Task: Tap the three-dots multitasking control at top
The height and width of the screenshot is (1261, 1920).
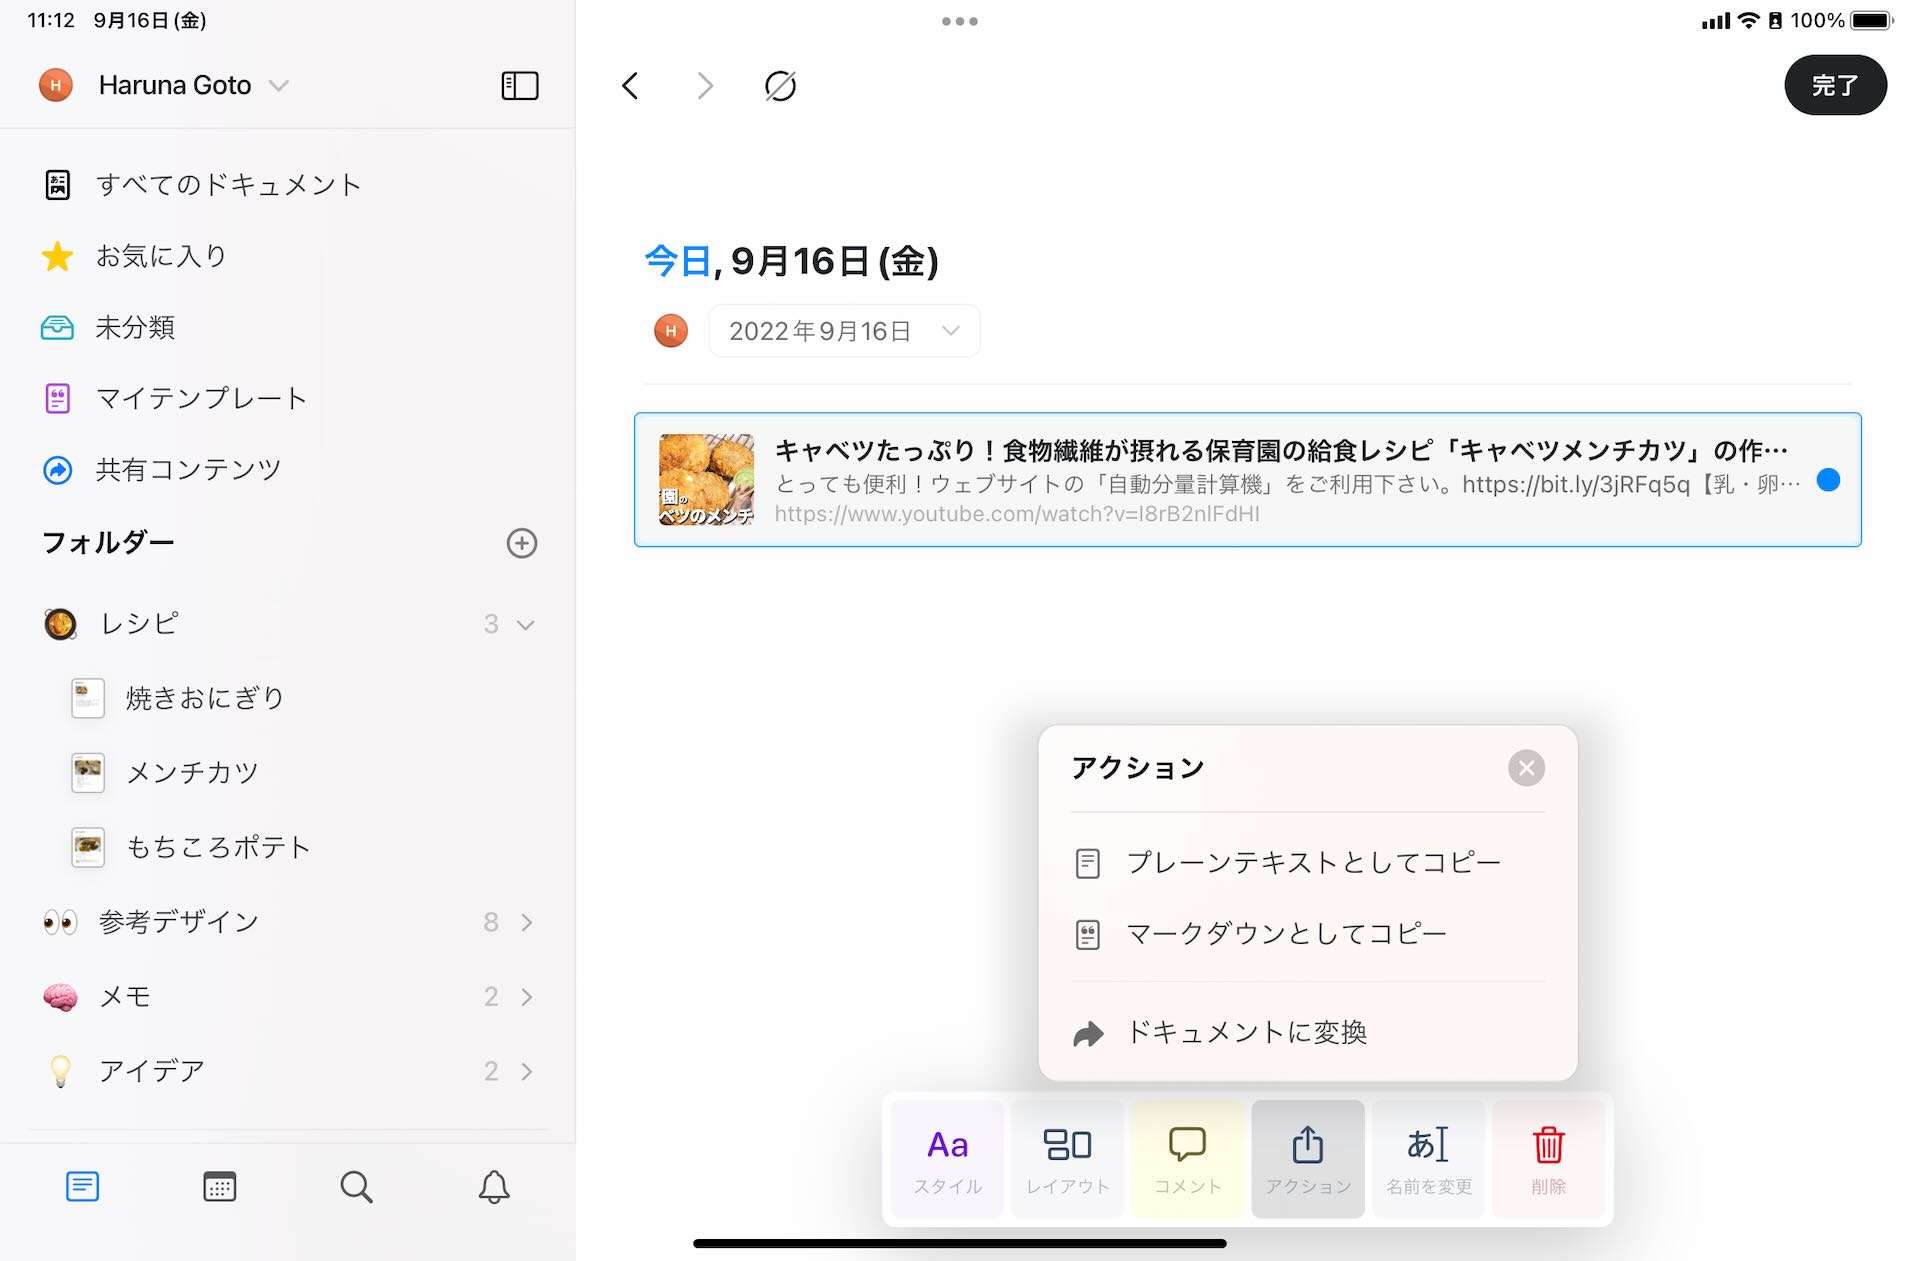Action: 959,21
